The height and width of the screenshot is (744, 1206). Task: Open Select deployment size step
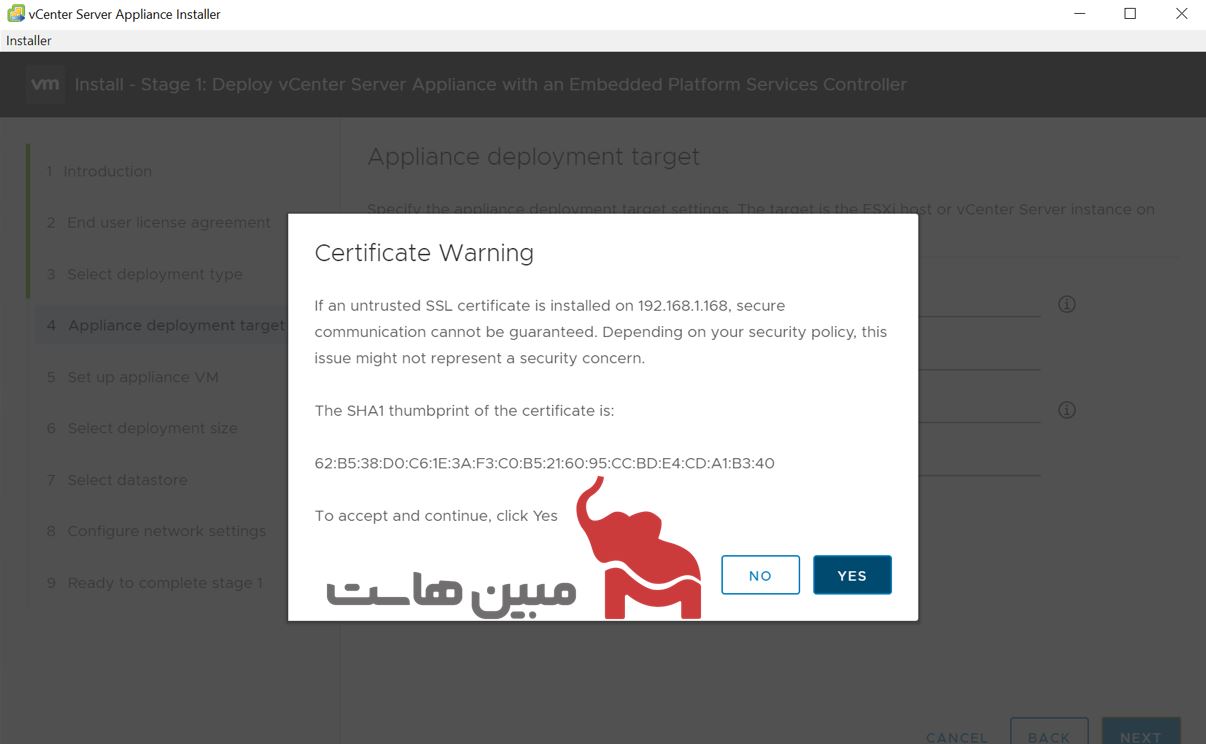(x=152, y=428)
